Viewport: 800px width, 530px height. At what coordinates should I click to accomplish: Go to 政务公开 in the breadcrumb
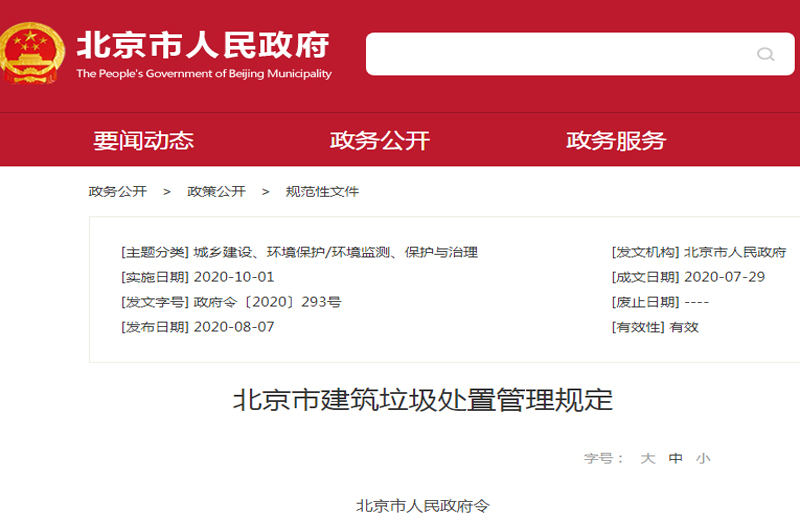[117, 191]
